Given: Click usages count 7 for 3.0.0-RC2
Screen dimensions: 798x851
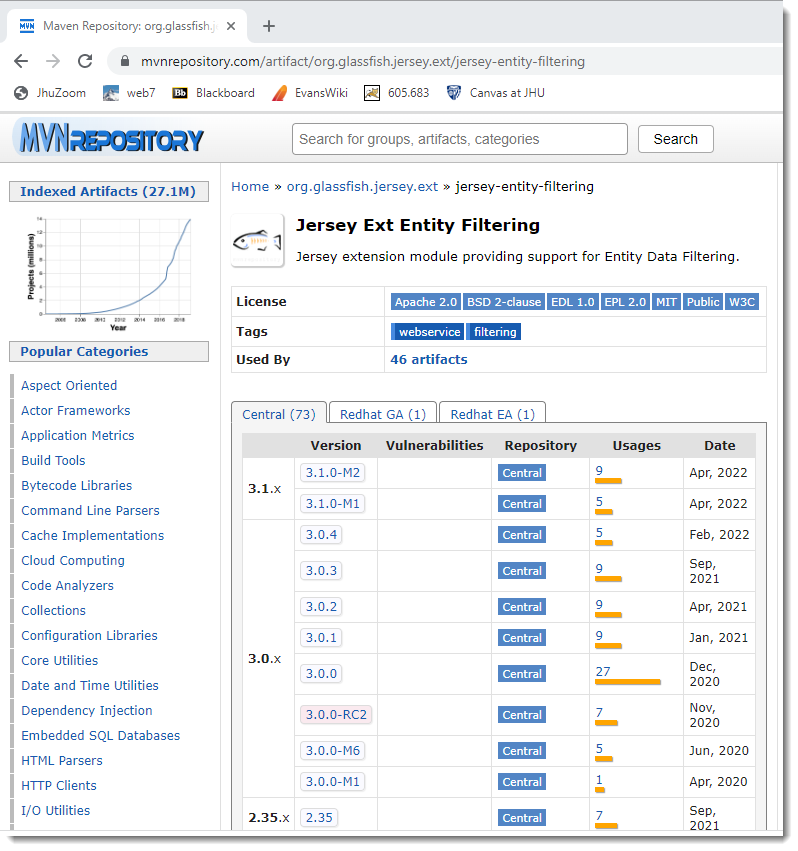Looking at the screenshot, I should (599, 713).
